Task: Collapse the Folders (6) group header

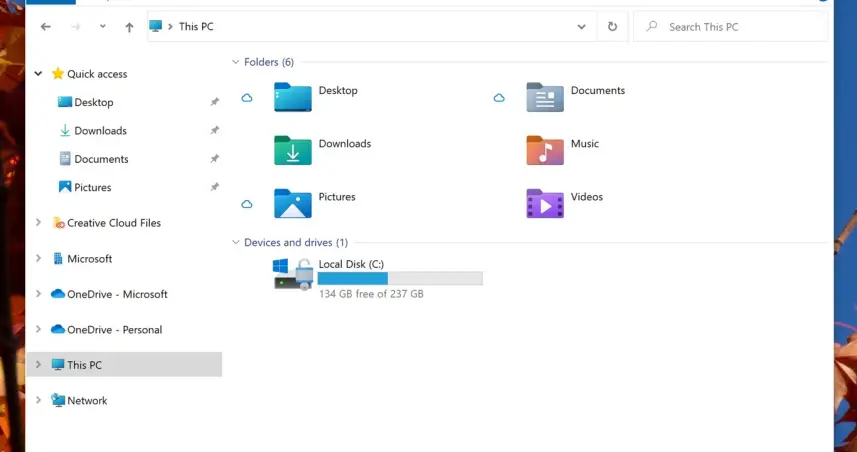Action: pos(236,62)
